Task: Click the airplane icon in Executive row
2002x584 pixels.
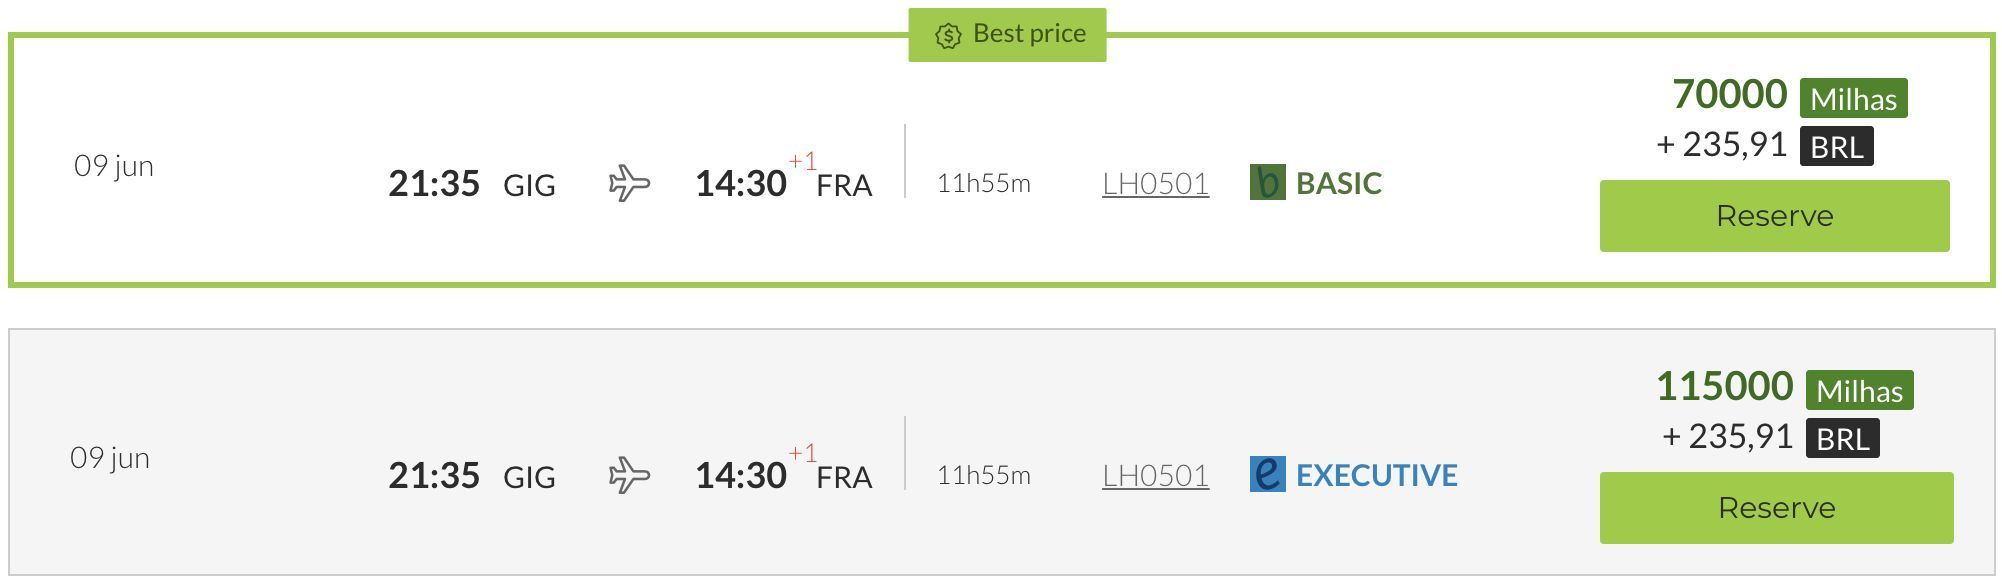Action: [629, 475]
